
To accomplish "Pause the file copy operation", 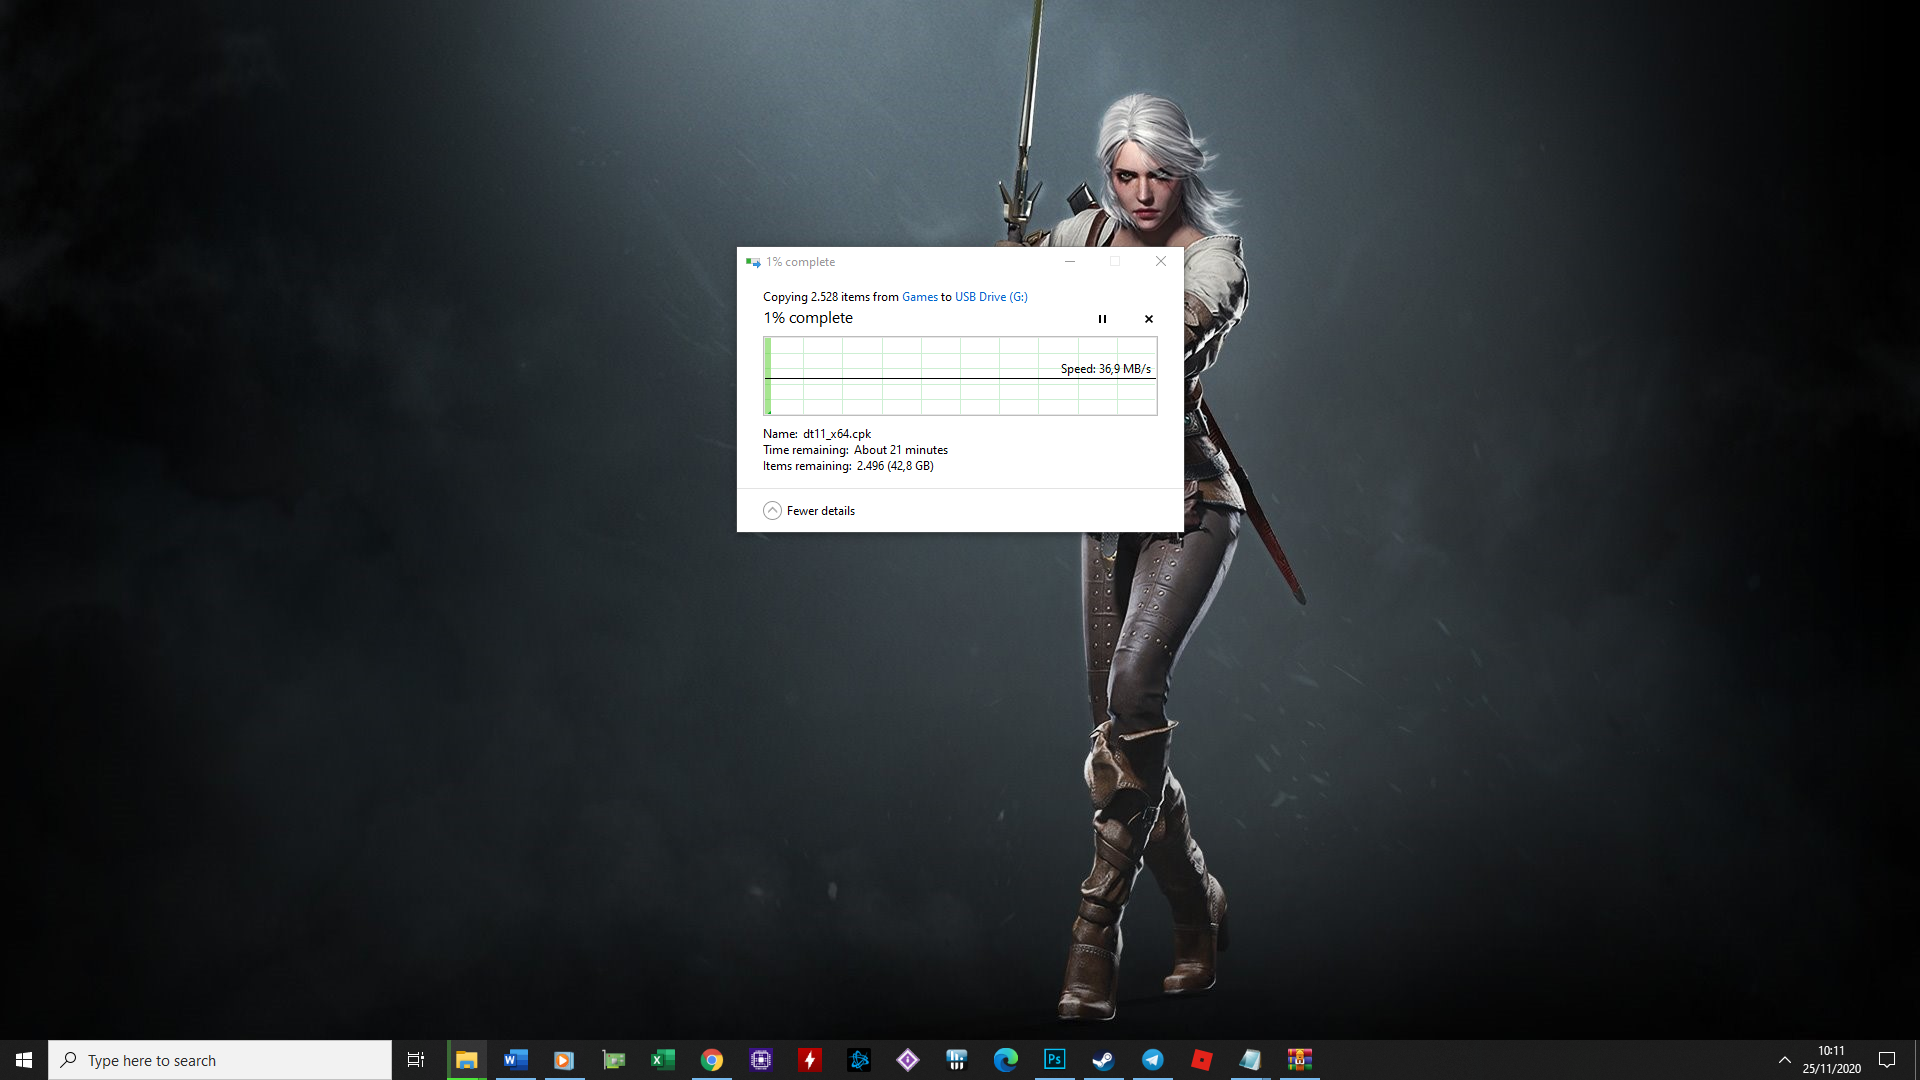I will 1102,319.
